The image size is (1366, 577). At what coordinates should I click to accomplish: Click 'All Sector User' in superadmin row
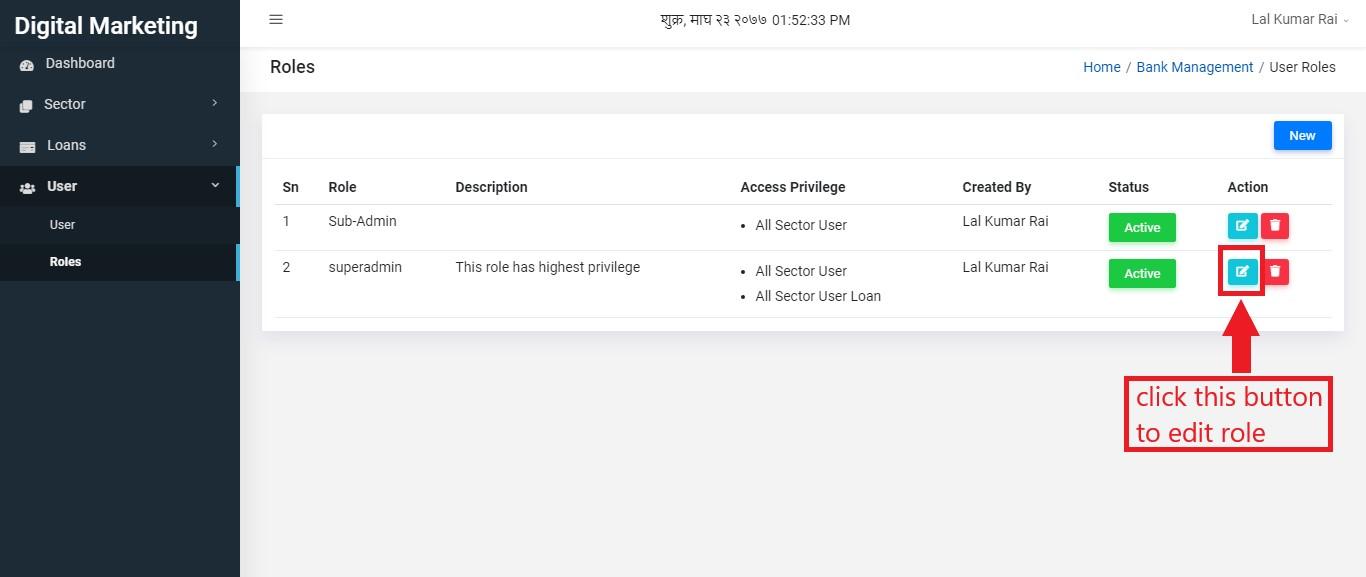(x=801, y=271)
